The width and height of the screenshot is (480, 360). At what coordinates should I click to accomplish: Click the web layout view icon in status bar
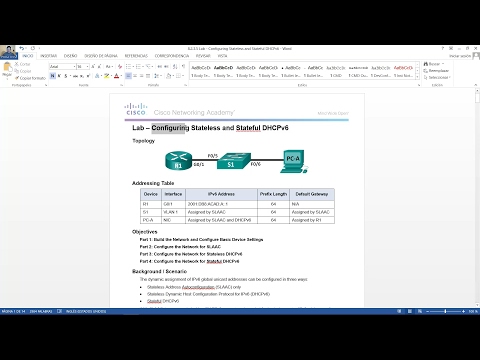[x=420, y=311]
